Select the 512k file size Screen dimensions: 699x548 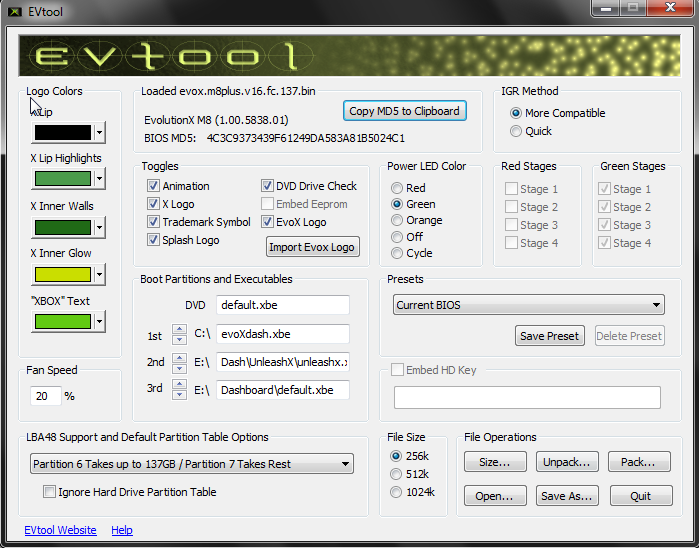click(x=396, y=474)
